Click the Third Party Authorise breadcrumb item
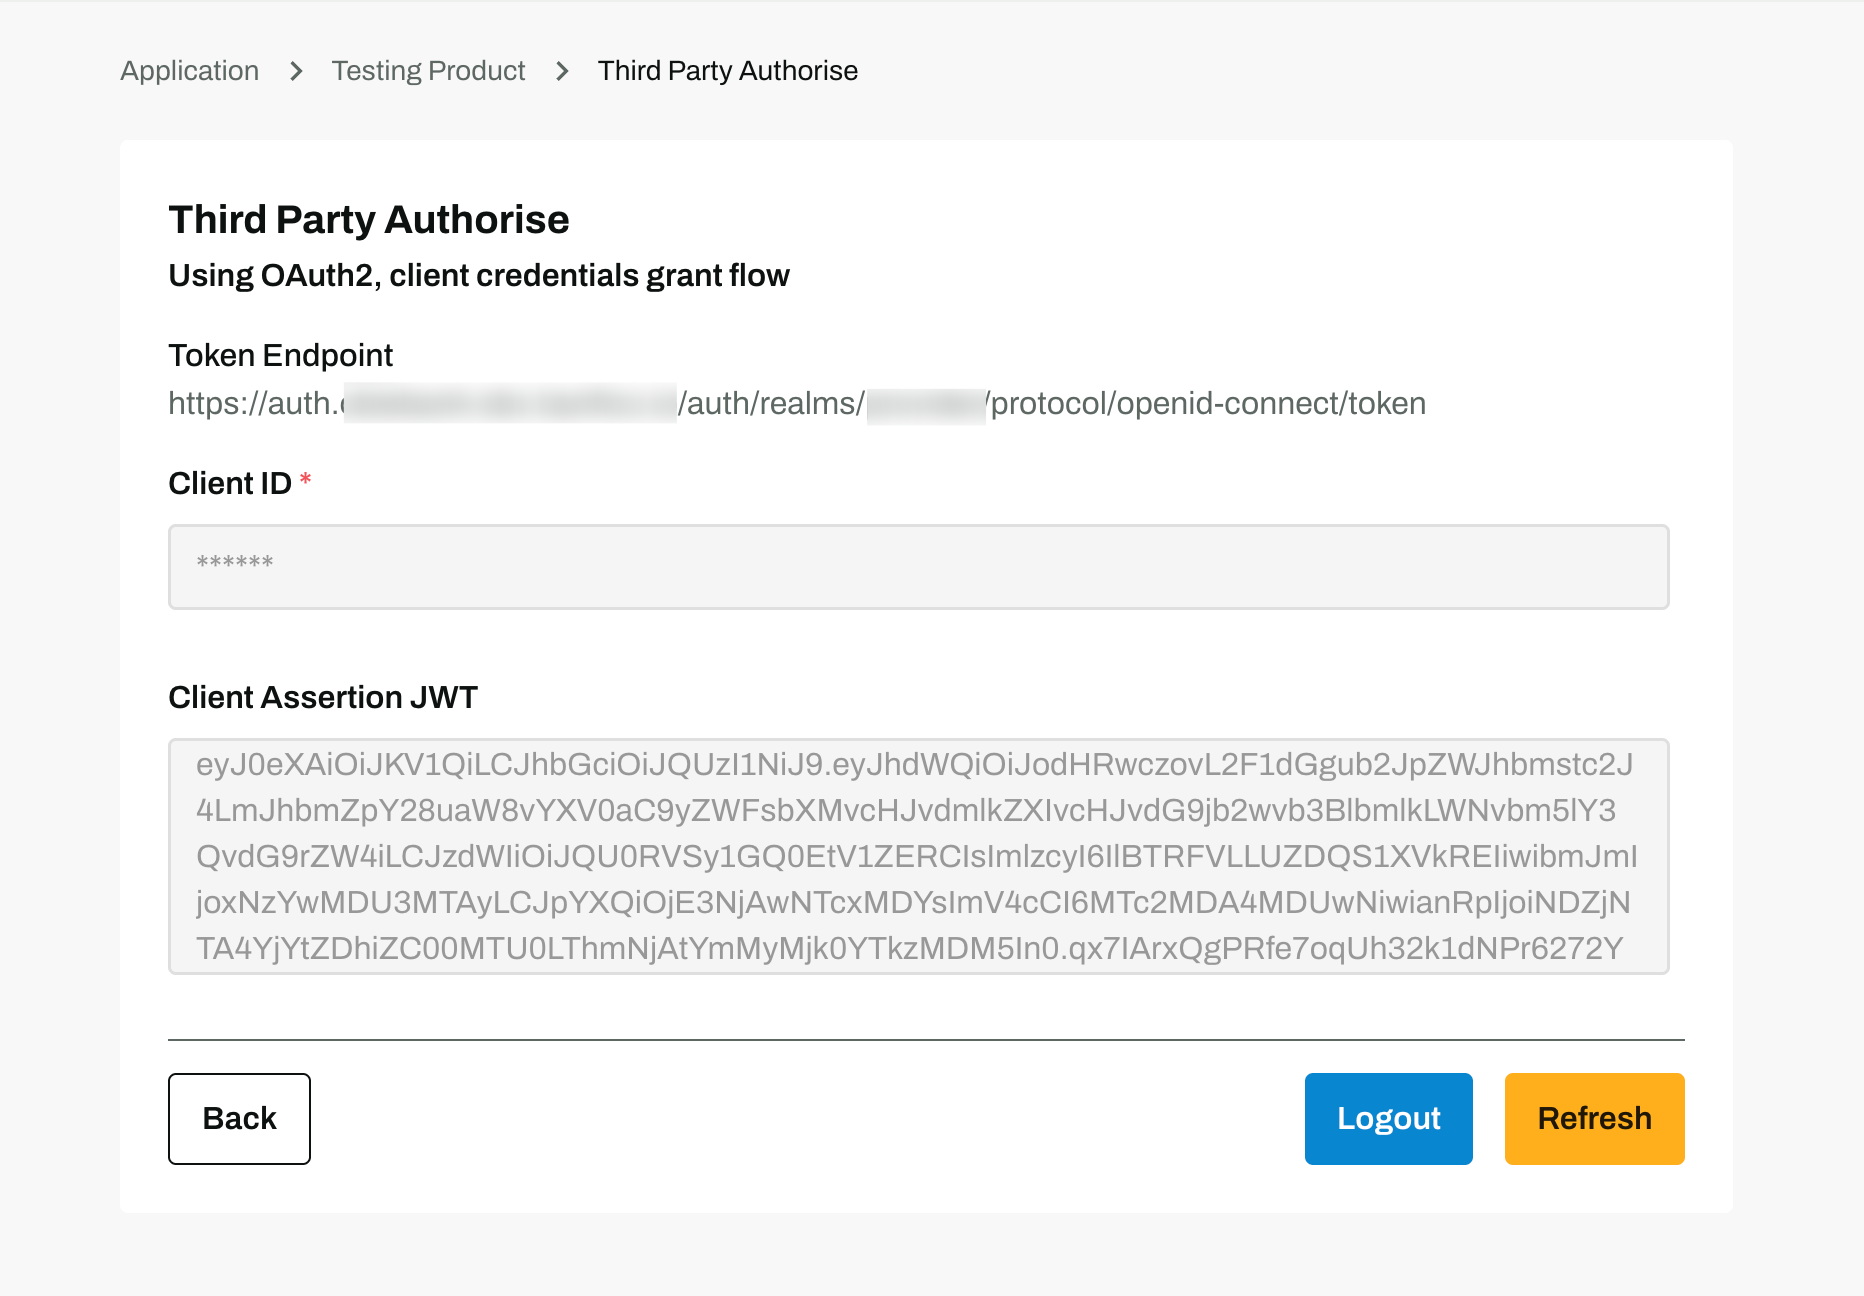Screen dimensions: 1864x1296 pos(728,71)
